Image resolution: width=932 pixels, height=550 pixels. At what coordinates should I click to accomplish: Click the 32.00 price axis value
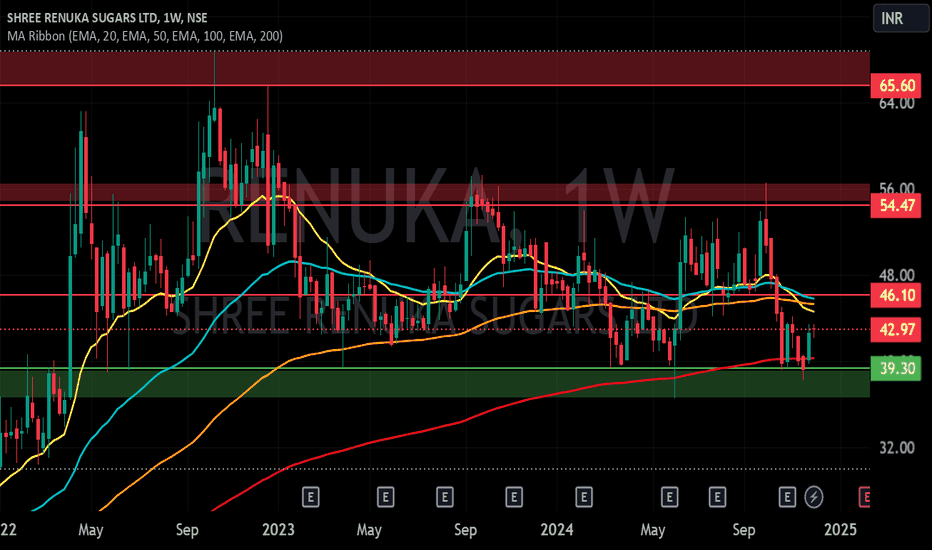(x=897, y=448)
